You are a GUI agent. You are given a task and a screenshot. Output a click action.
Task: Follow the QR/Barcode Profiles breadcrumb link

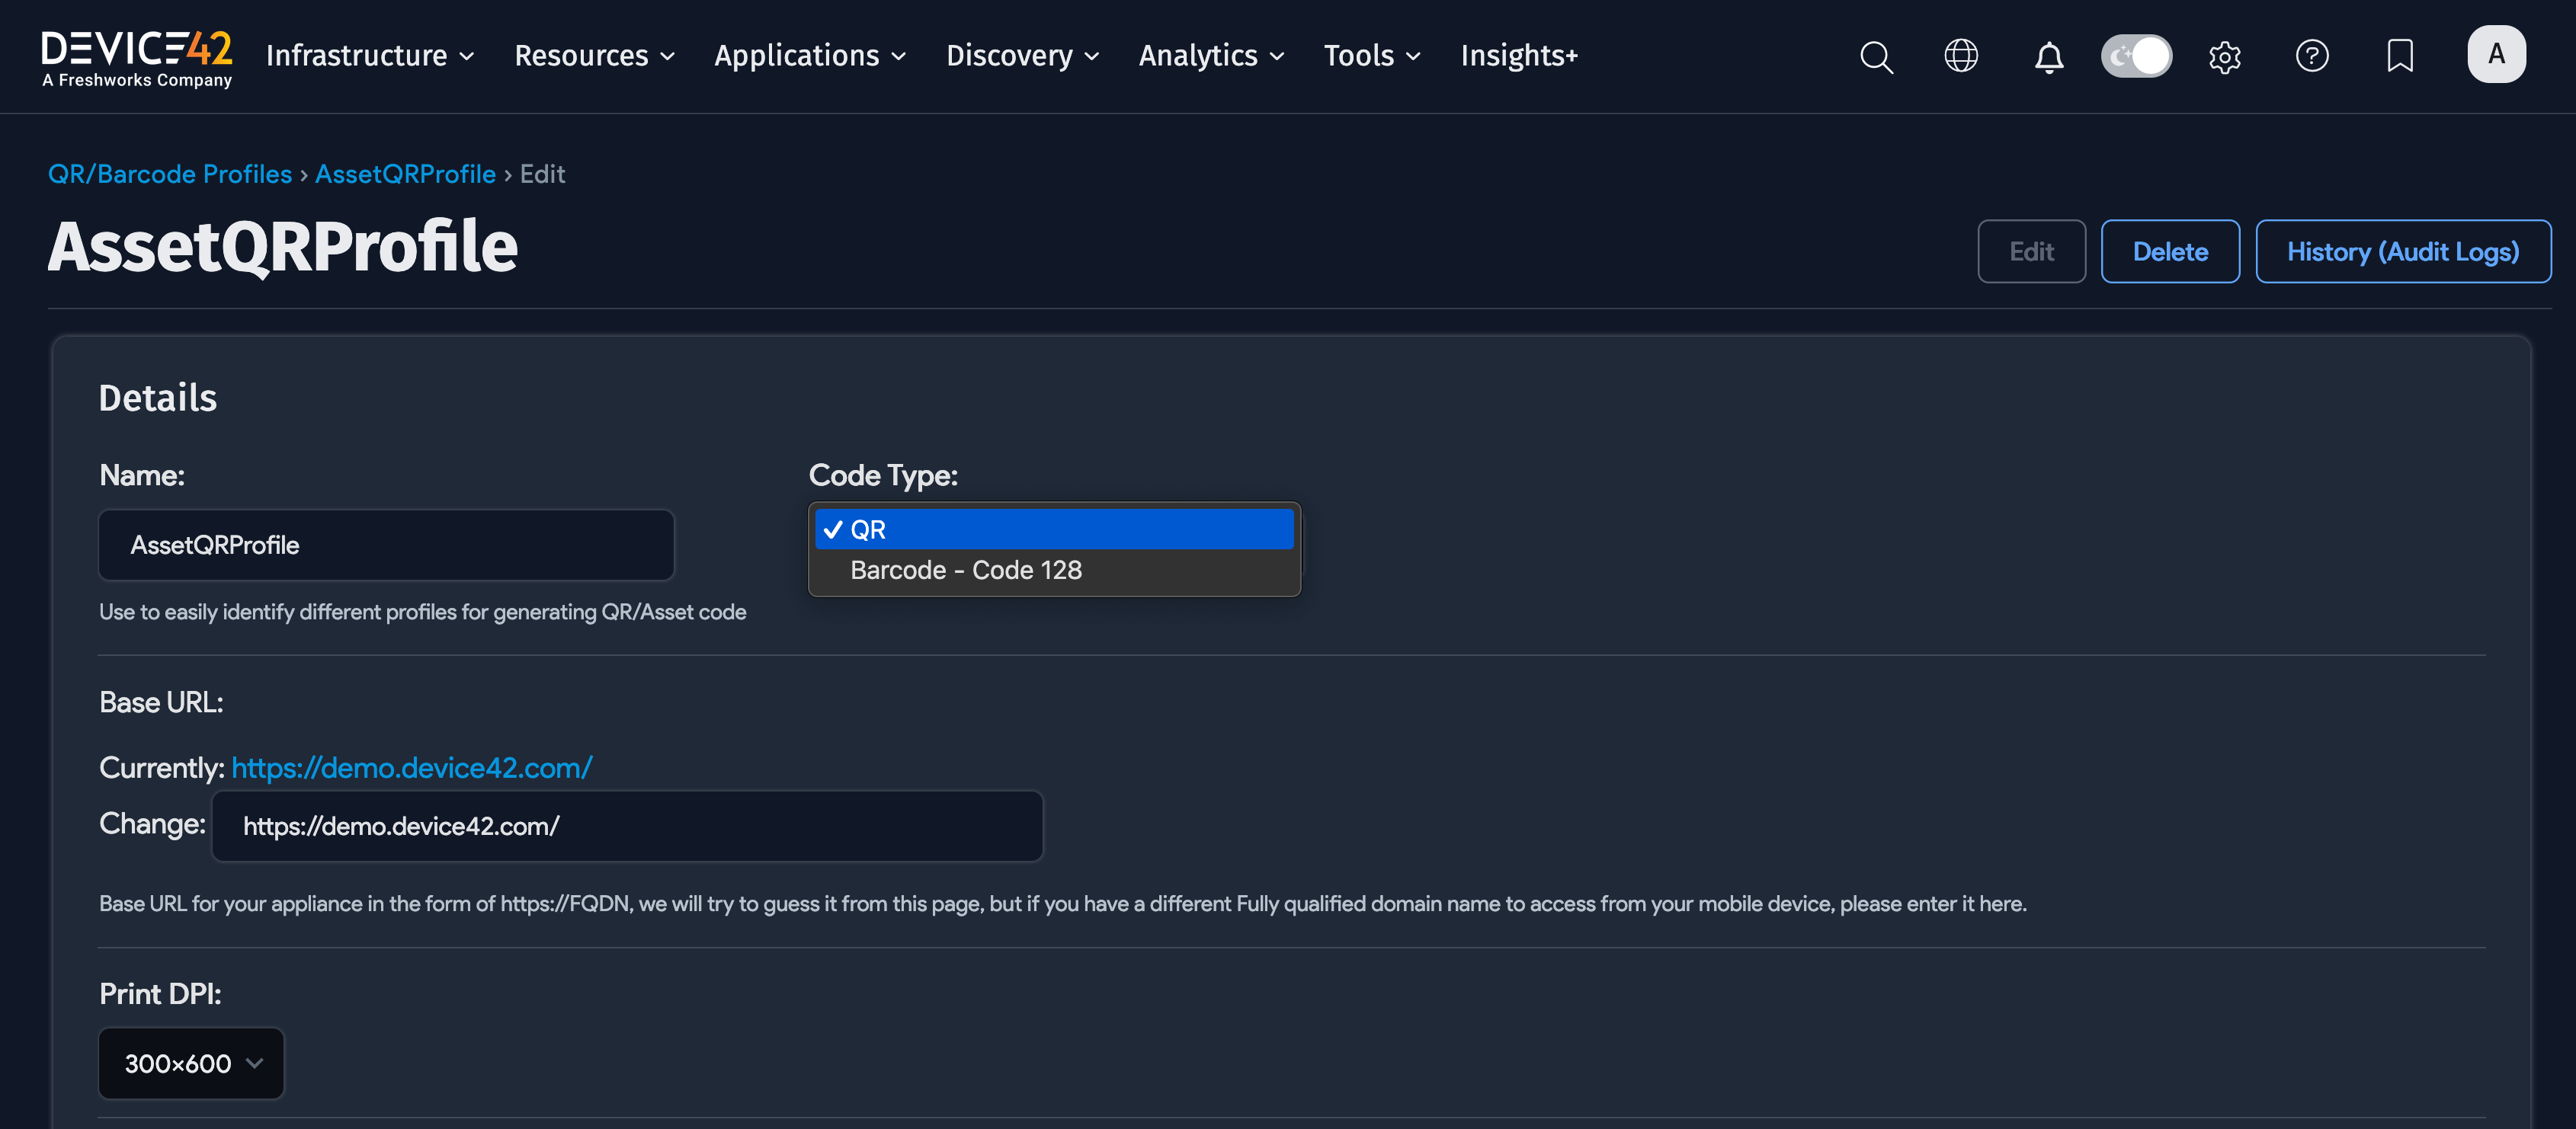(x=170, y=174)
